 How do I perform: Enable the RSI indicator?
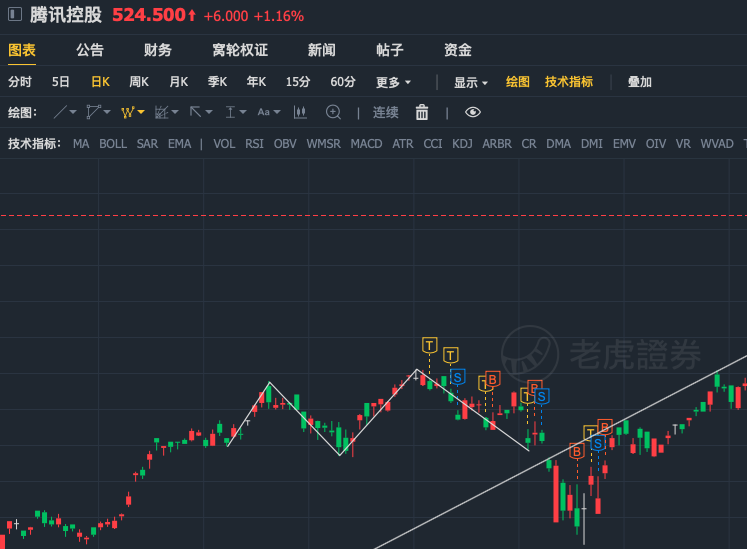pos(254,143)
